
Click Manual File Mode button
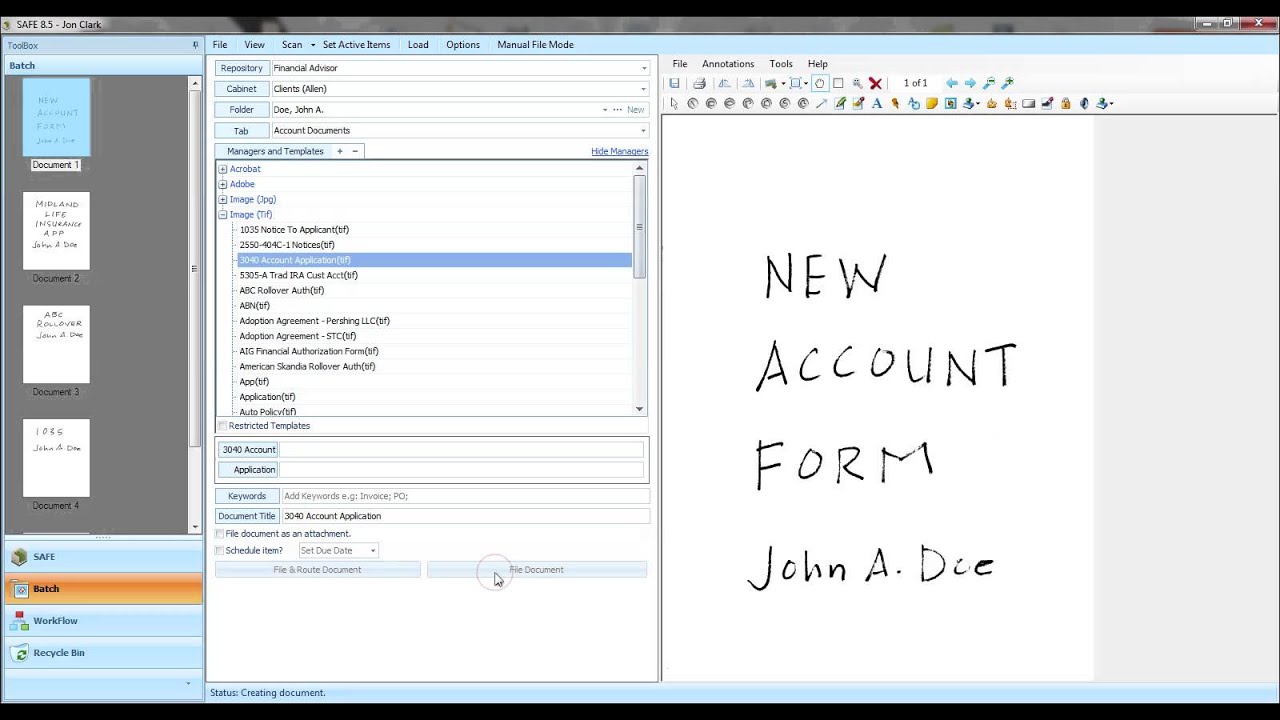point(535,45)
